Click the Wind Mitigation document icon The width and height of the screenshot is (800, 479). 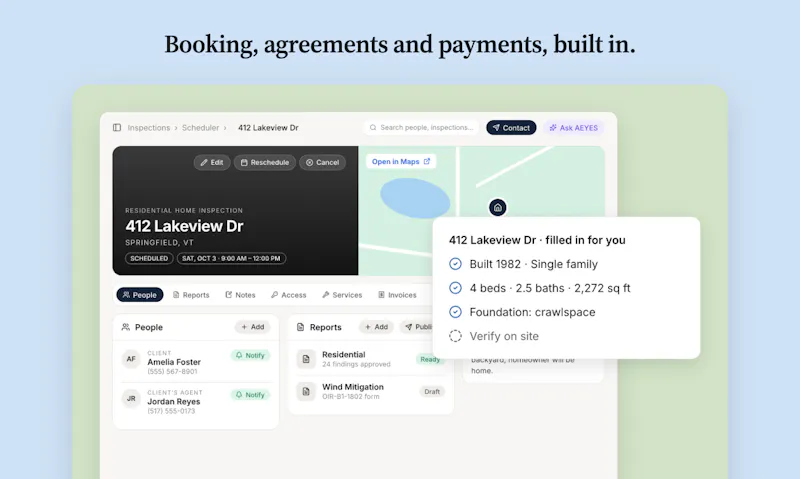click(x=306, y=391)
